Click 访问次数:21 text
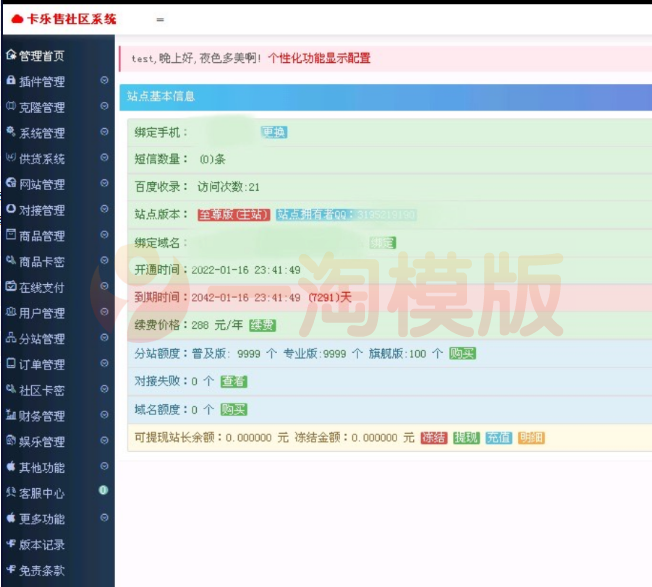Image resolution: width=652 pixels, height=587 pixels. pyautogui.click(x=228, y=187)
